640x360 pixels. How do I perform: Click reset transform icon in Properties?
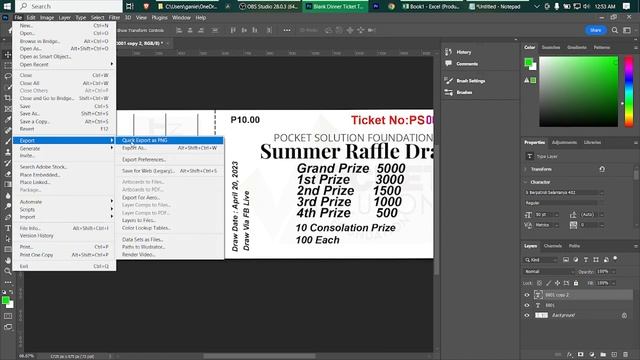[x=602, y=169]
